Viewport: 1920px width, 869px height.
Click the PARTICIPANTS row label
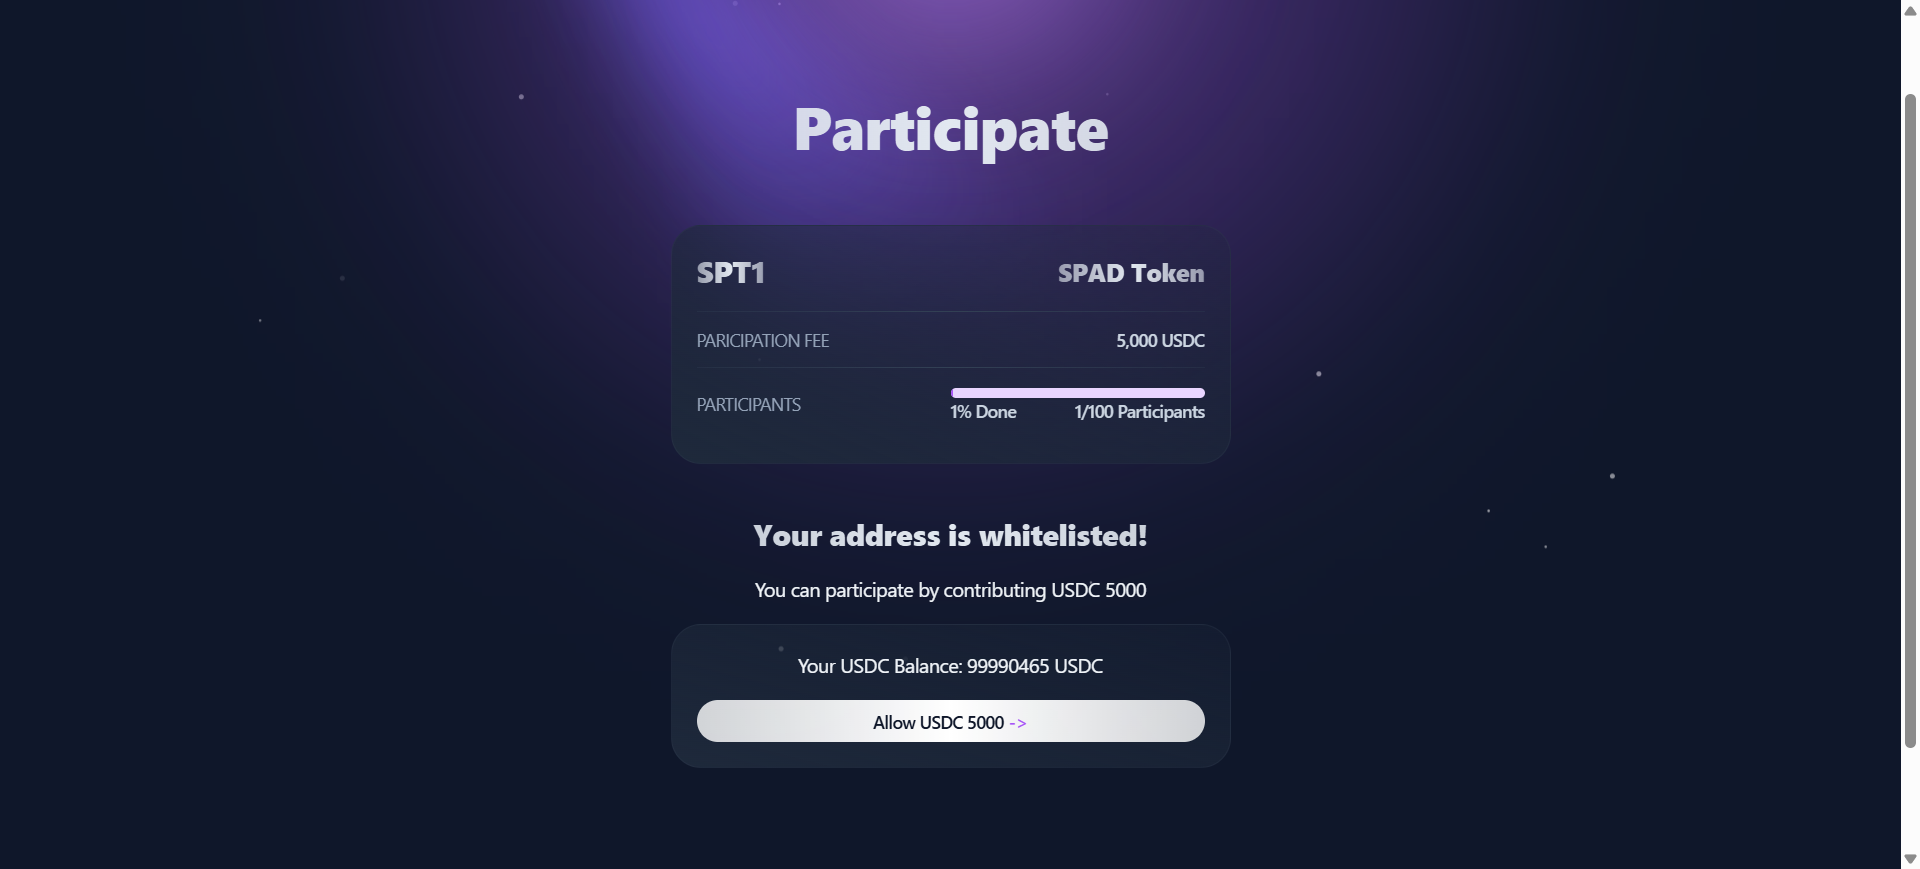click(748, 405)
